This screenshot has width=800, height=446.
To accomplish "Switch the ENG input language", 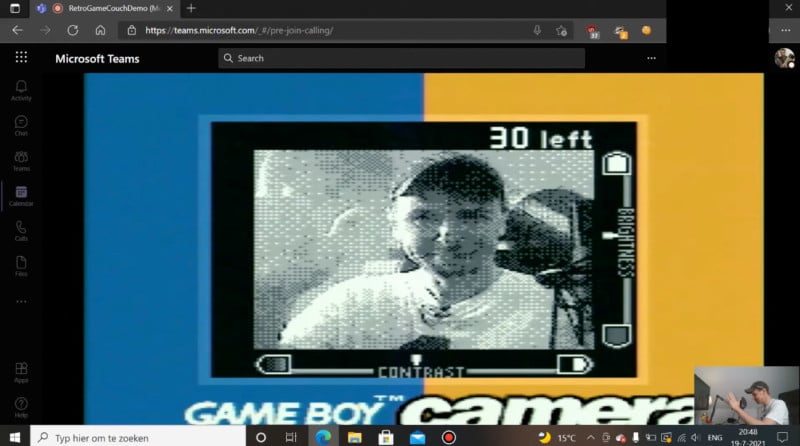I will pos(715,437).
